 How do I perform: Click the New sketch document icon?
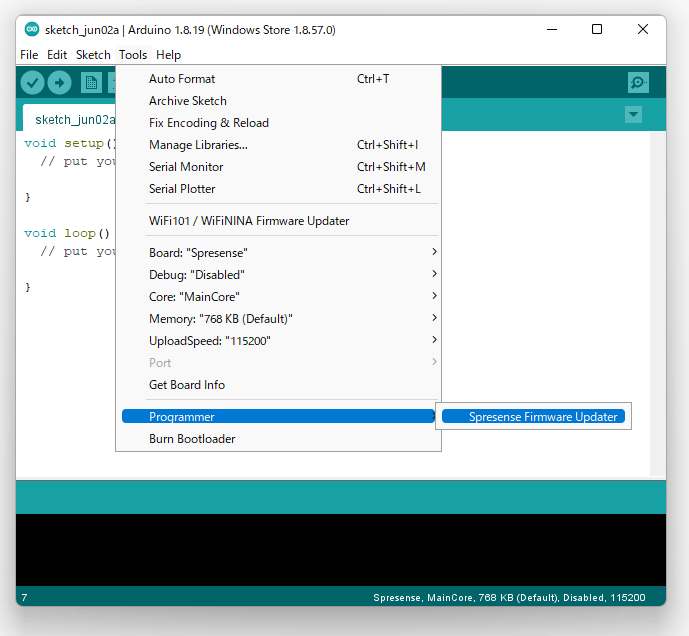click(91, 83)
